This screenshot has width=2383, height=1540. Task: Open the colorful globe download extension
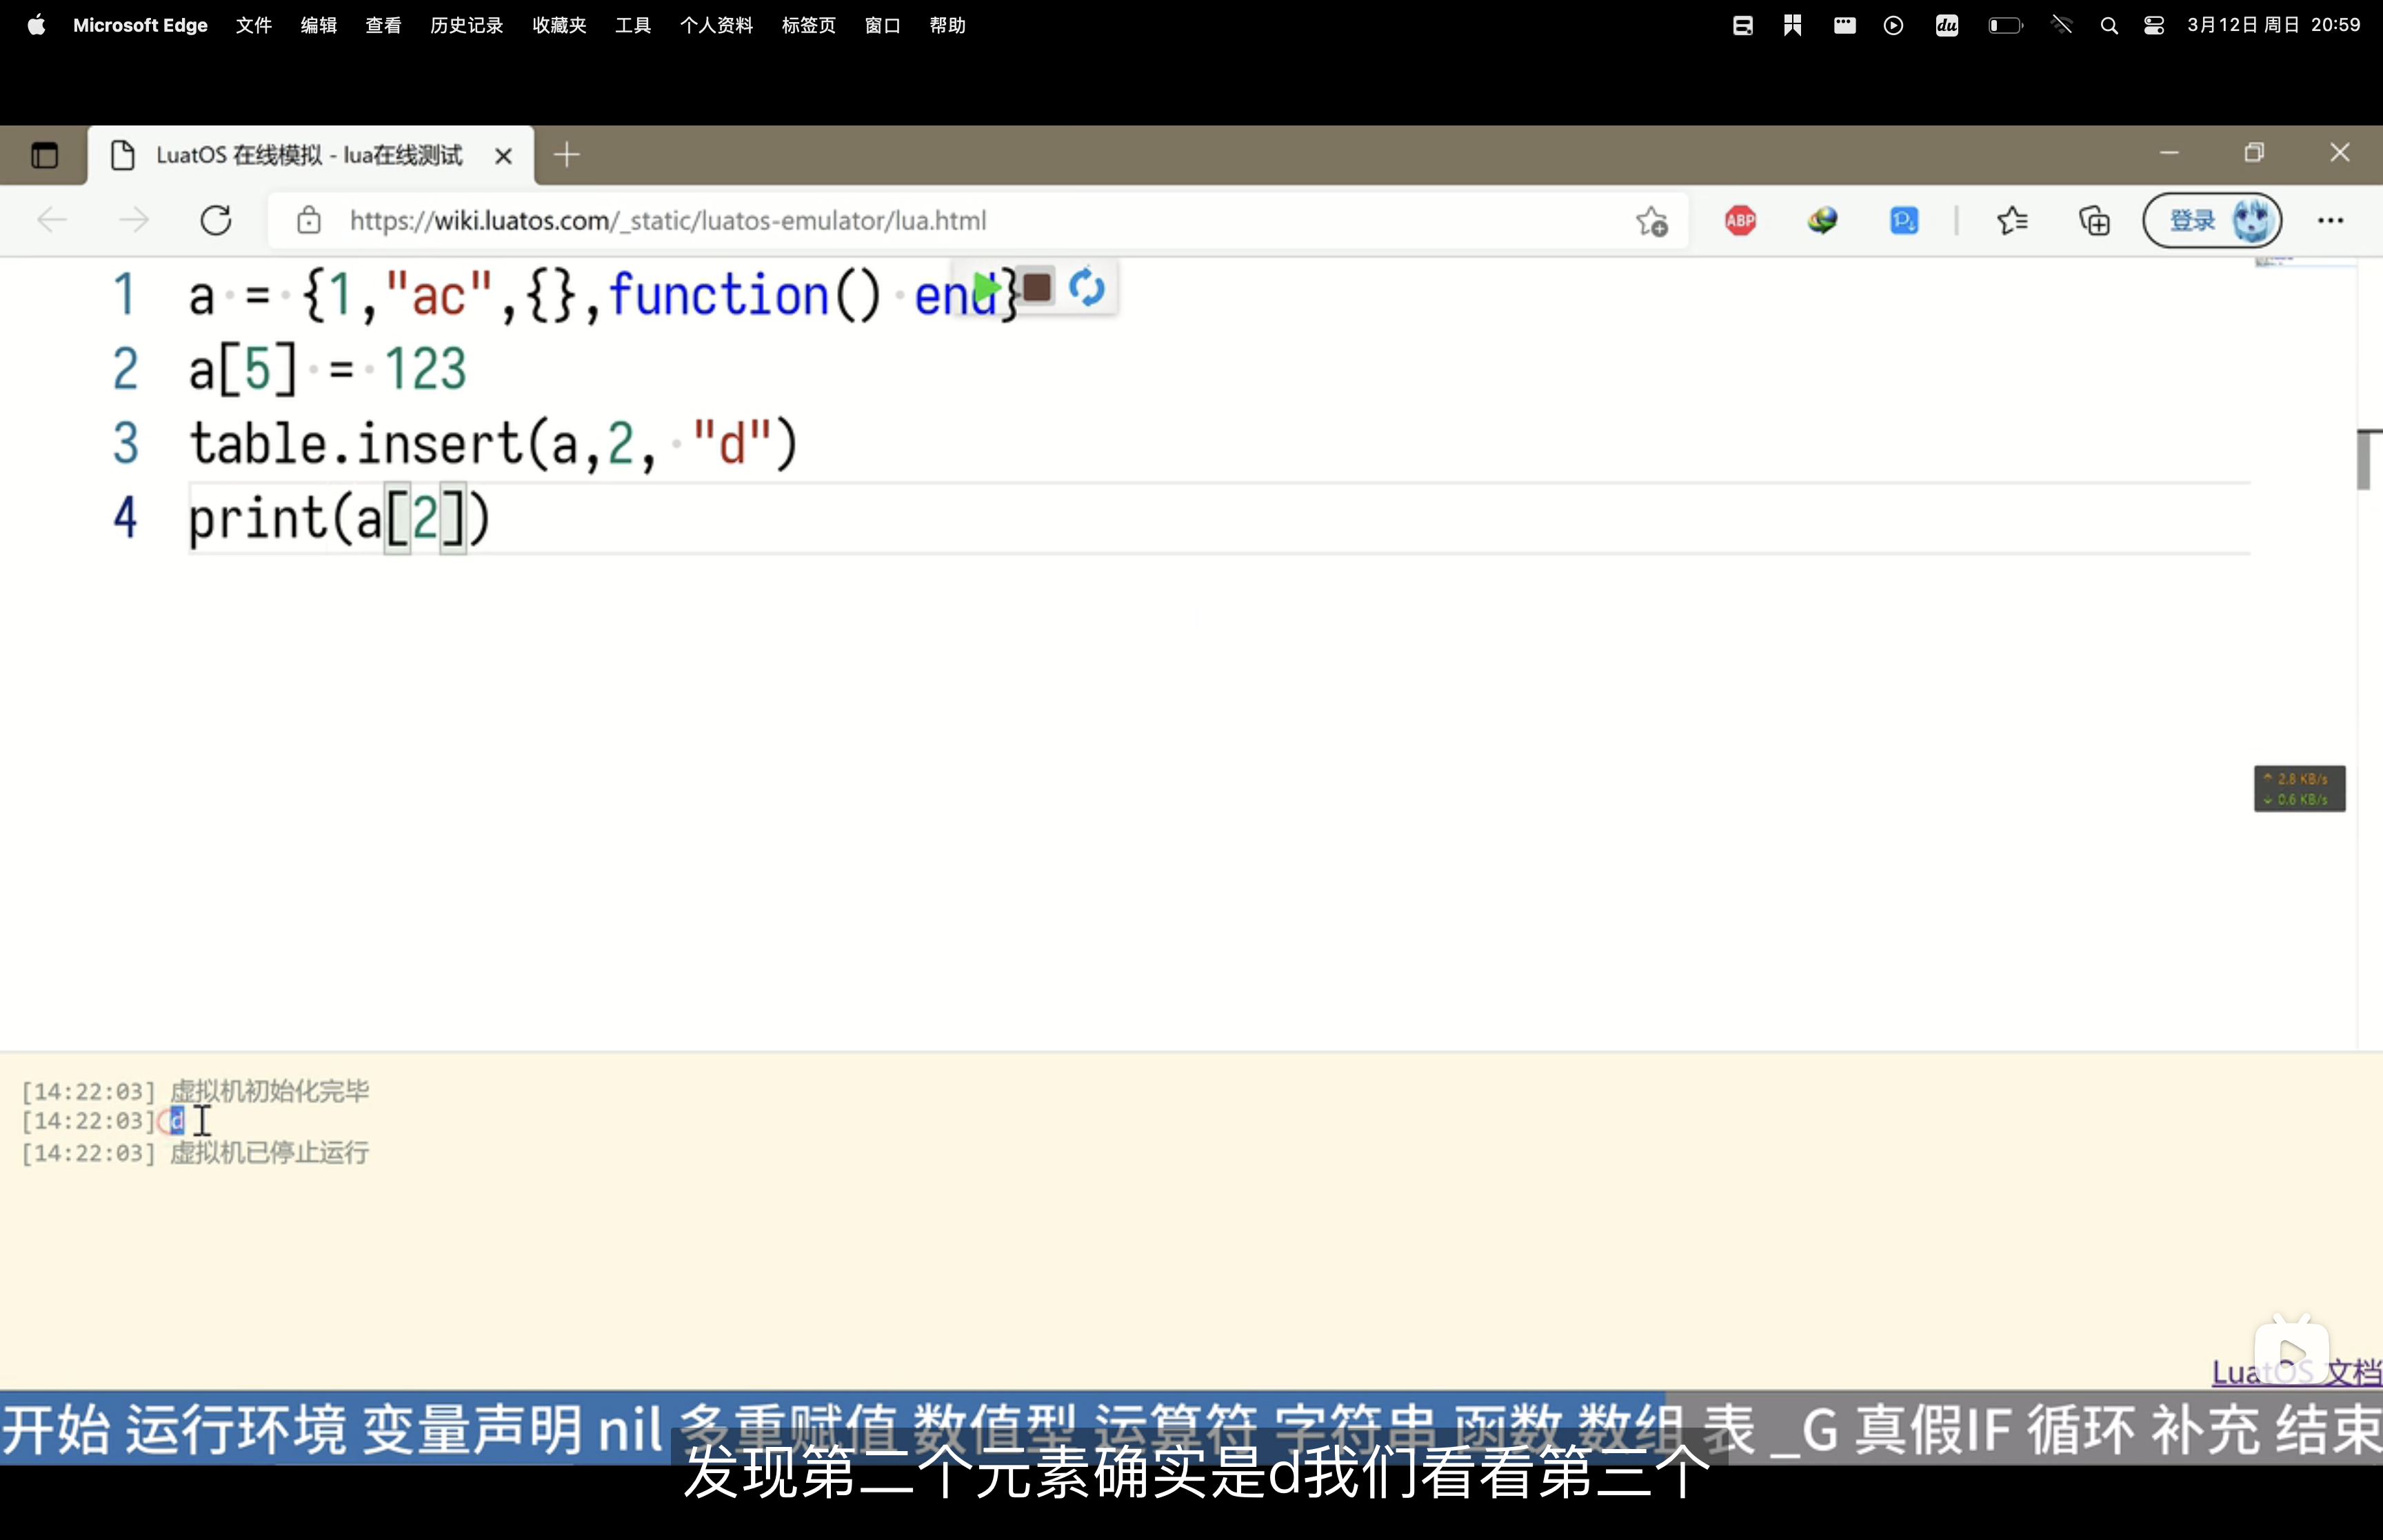pos(1822,221)
